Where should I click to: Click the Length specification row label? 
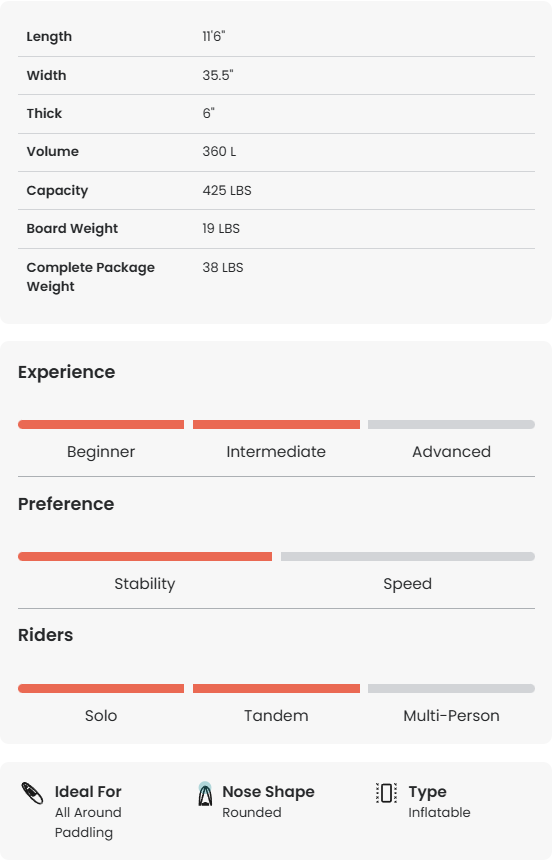click(x=49, y=36)
